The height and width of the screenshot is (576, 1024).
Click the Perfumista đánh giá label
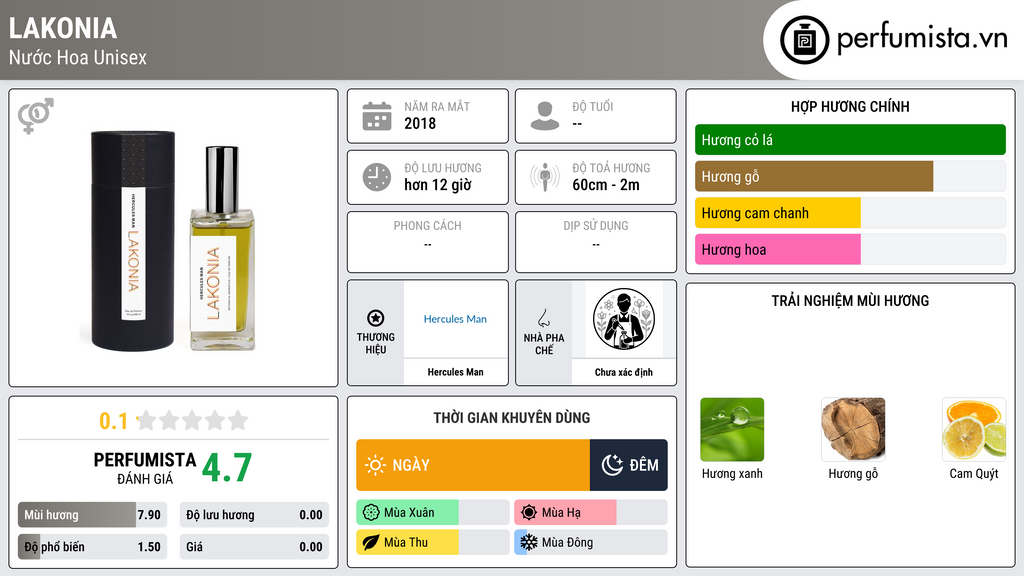(145, 468)
